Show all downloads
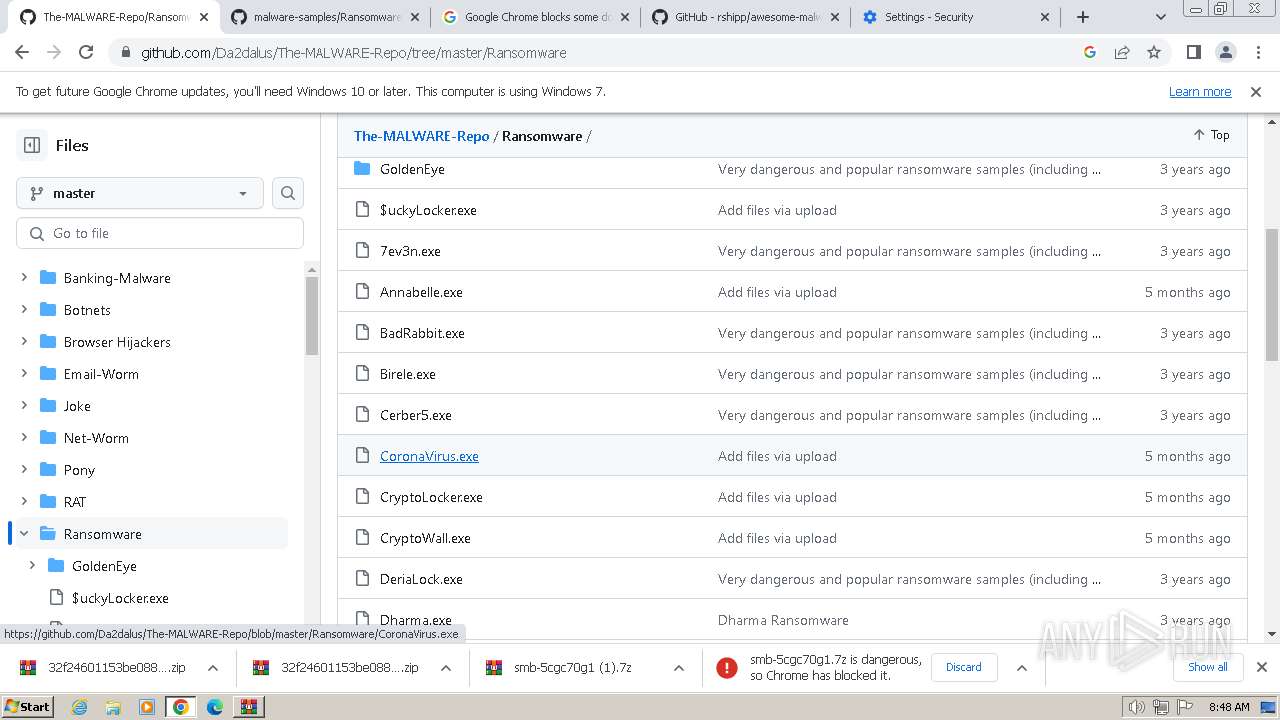This screenshot has height=720, width=1280. [1208, 667]
